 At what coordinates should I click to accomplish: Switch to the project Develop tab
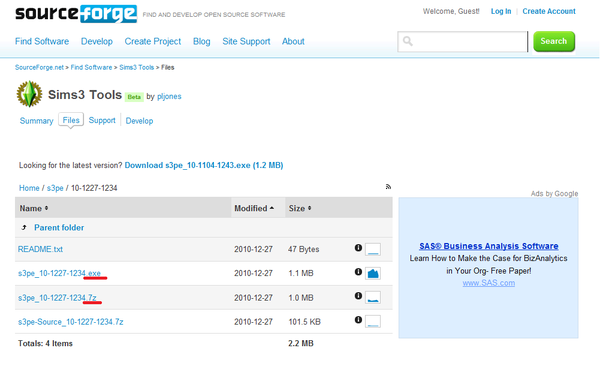[139, 121]
